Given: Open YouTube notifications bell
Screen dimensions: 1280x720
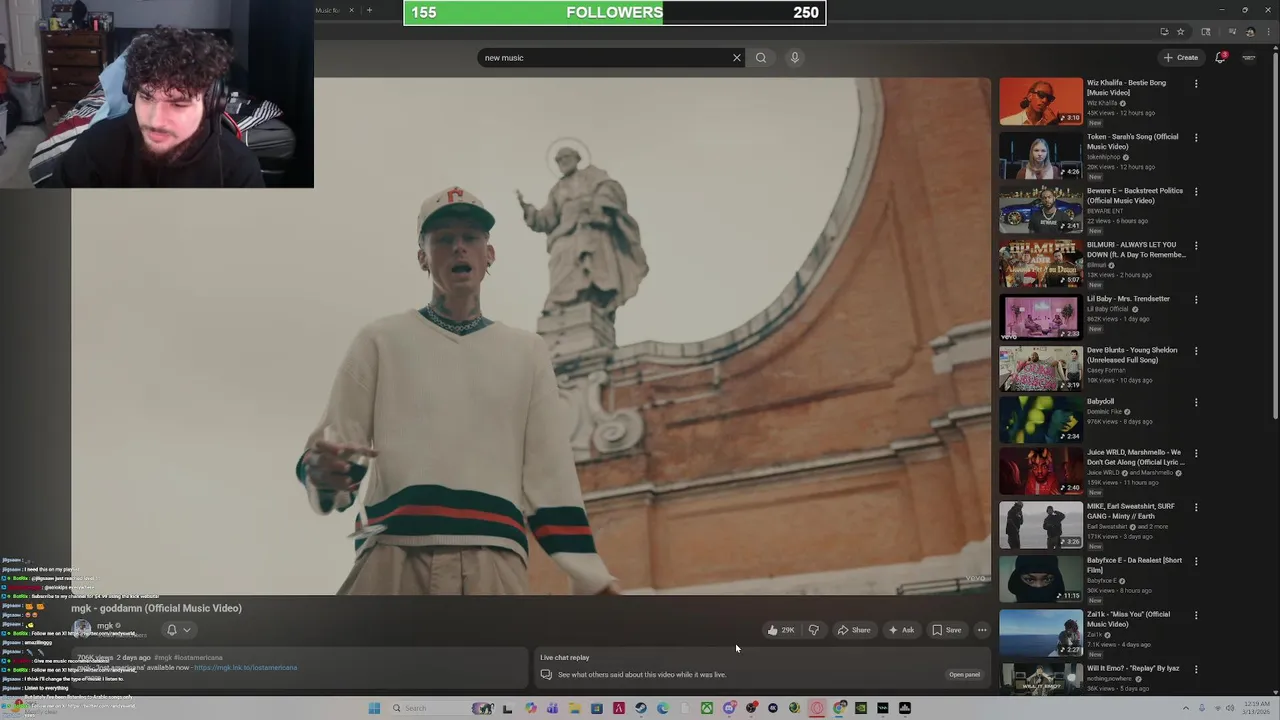Looking at the screenshot, I should pyautogui.click(x=1220, y=58).
